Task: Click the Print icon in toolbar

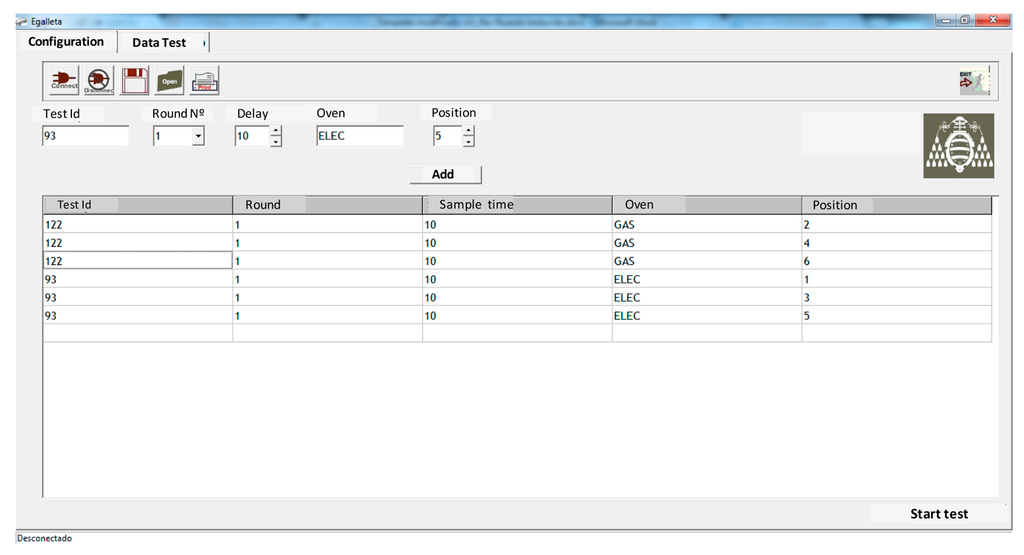Action: point(205,81)
